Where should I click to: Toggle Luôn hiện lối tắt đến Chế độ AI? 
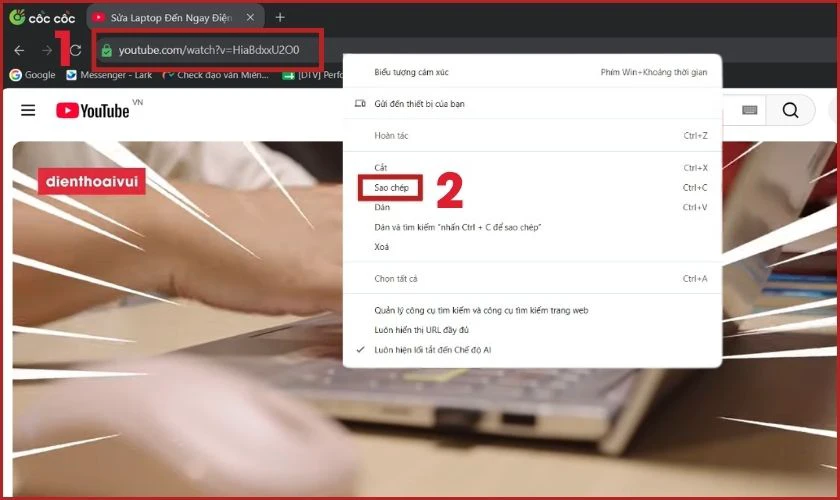click(532, 350)
